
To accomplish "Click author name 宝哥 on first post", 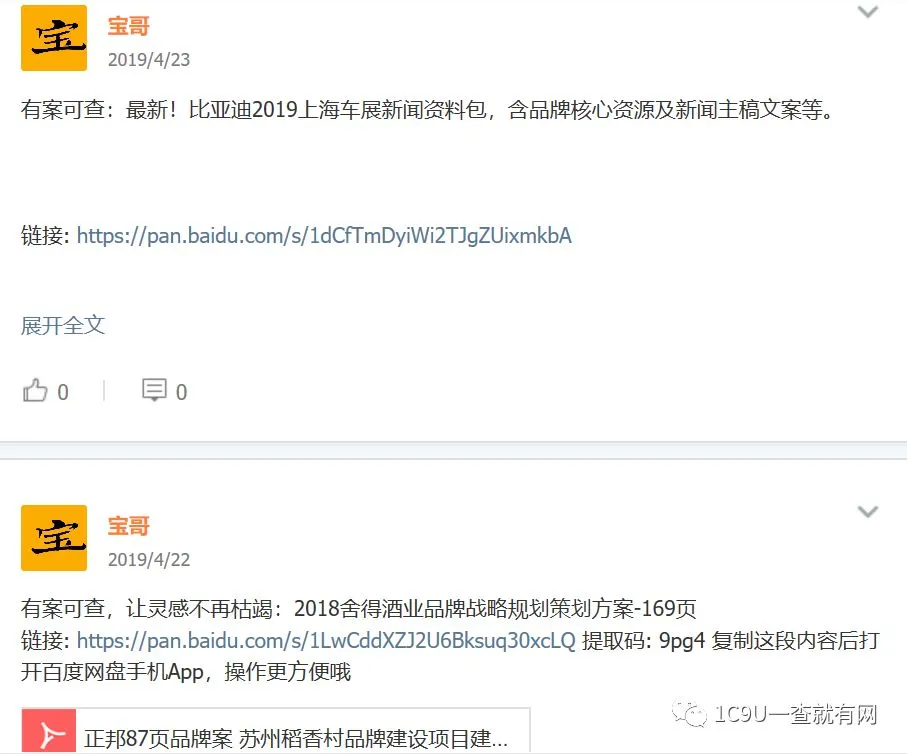I will click(128, 26).
